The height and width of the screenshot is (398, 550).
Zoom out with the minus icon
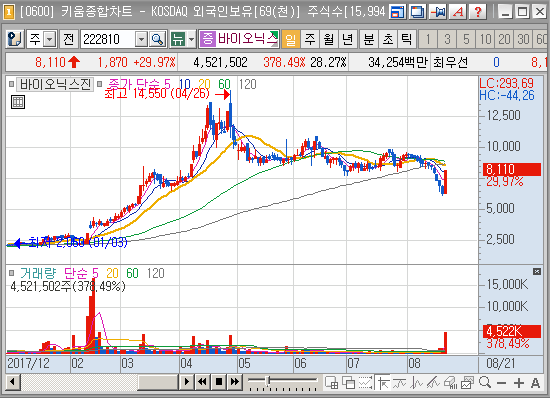pyautogui.click(x=502, y=383)
